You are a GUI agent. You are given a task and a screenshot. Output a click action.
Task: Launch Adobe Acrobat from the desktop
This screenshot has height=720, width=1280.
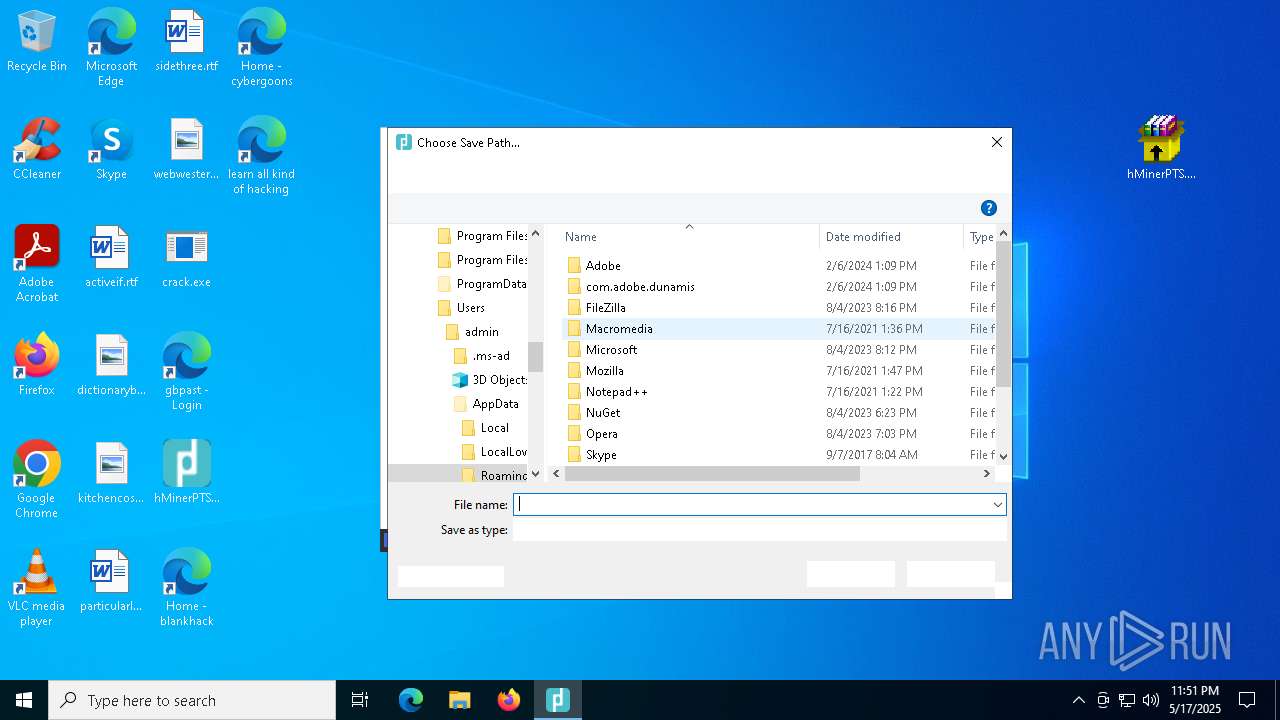click(x=37, y=264)
